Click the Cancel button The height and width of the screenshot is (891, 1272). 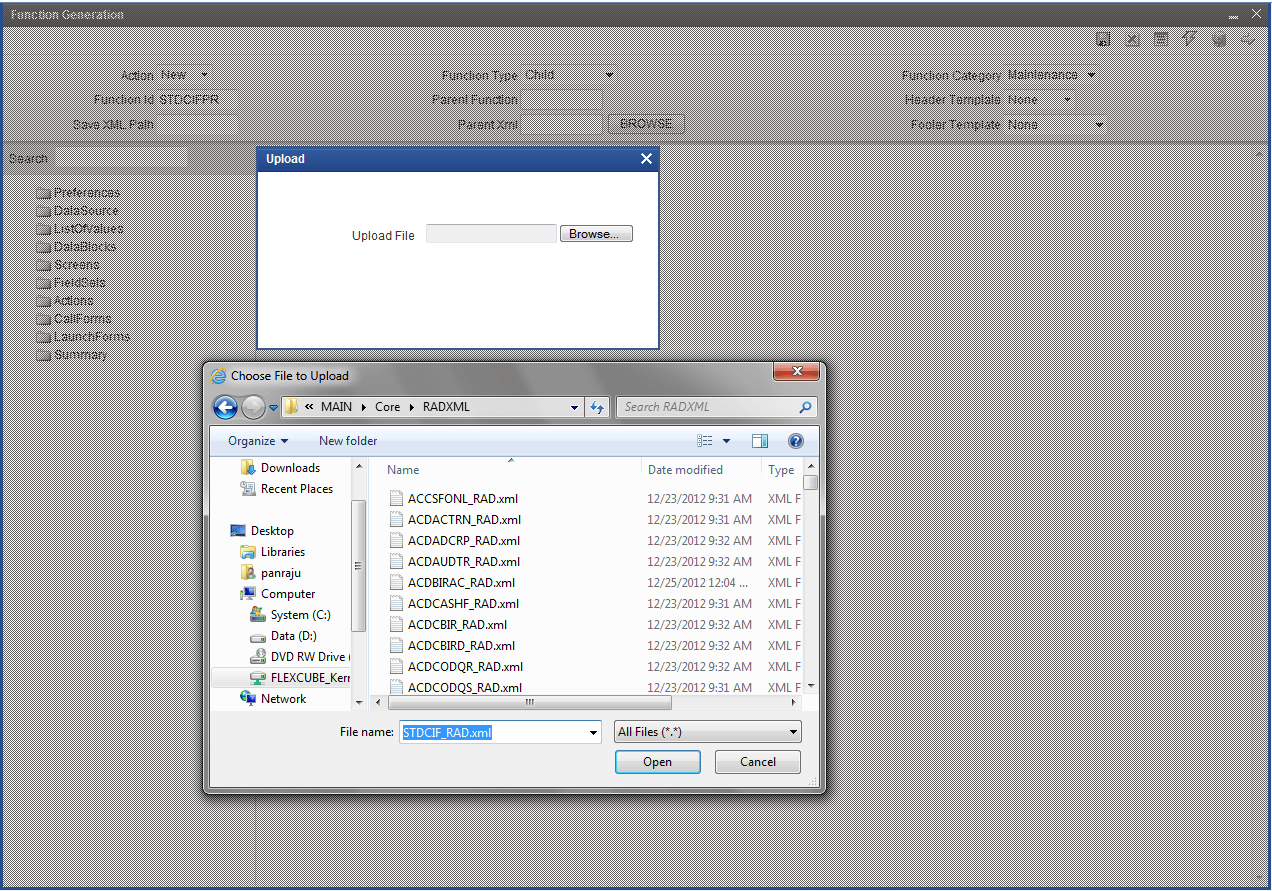(758, 762)
